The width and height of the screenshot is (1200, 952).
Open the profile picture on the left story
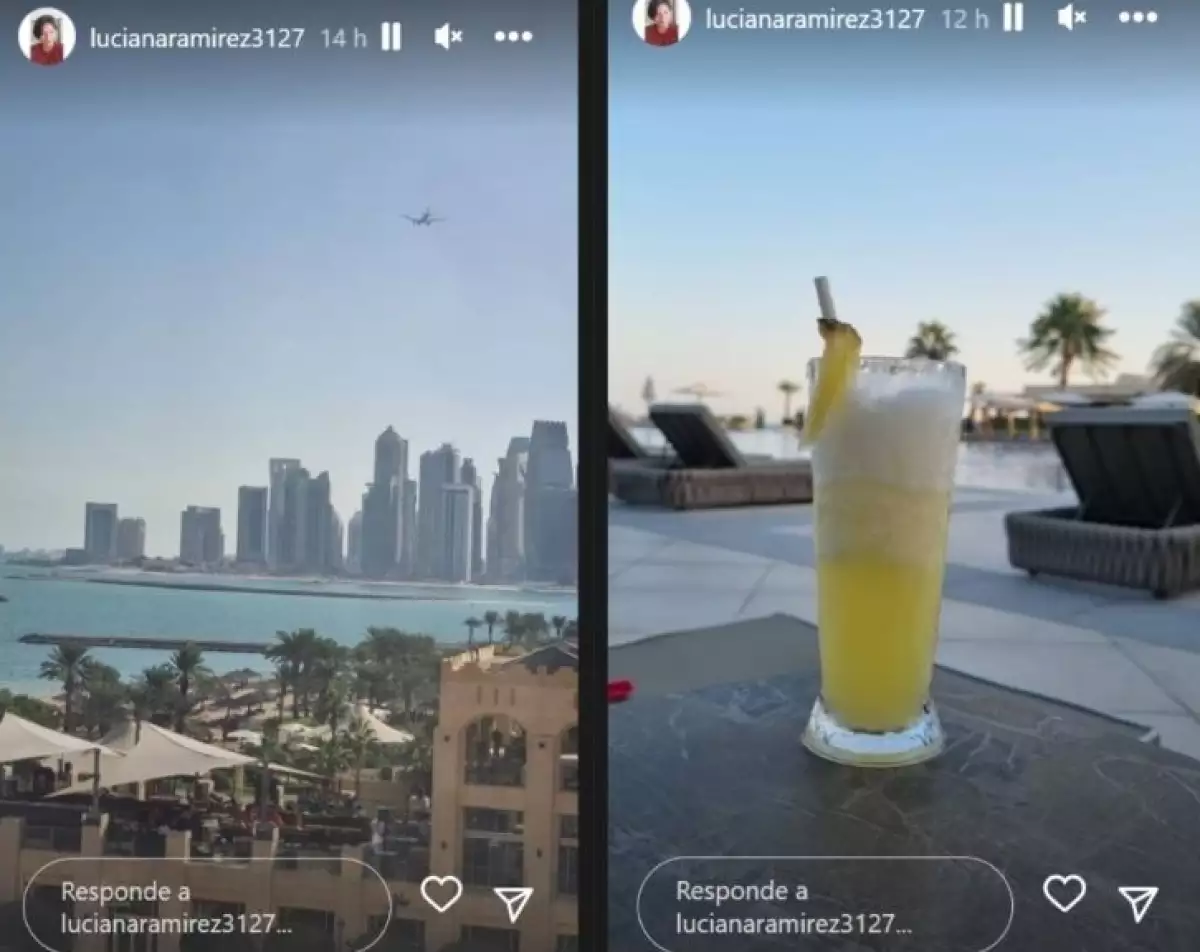(46, 37)
